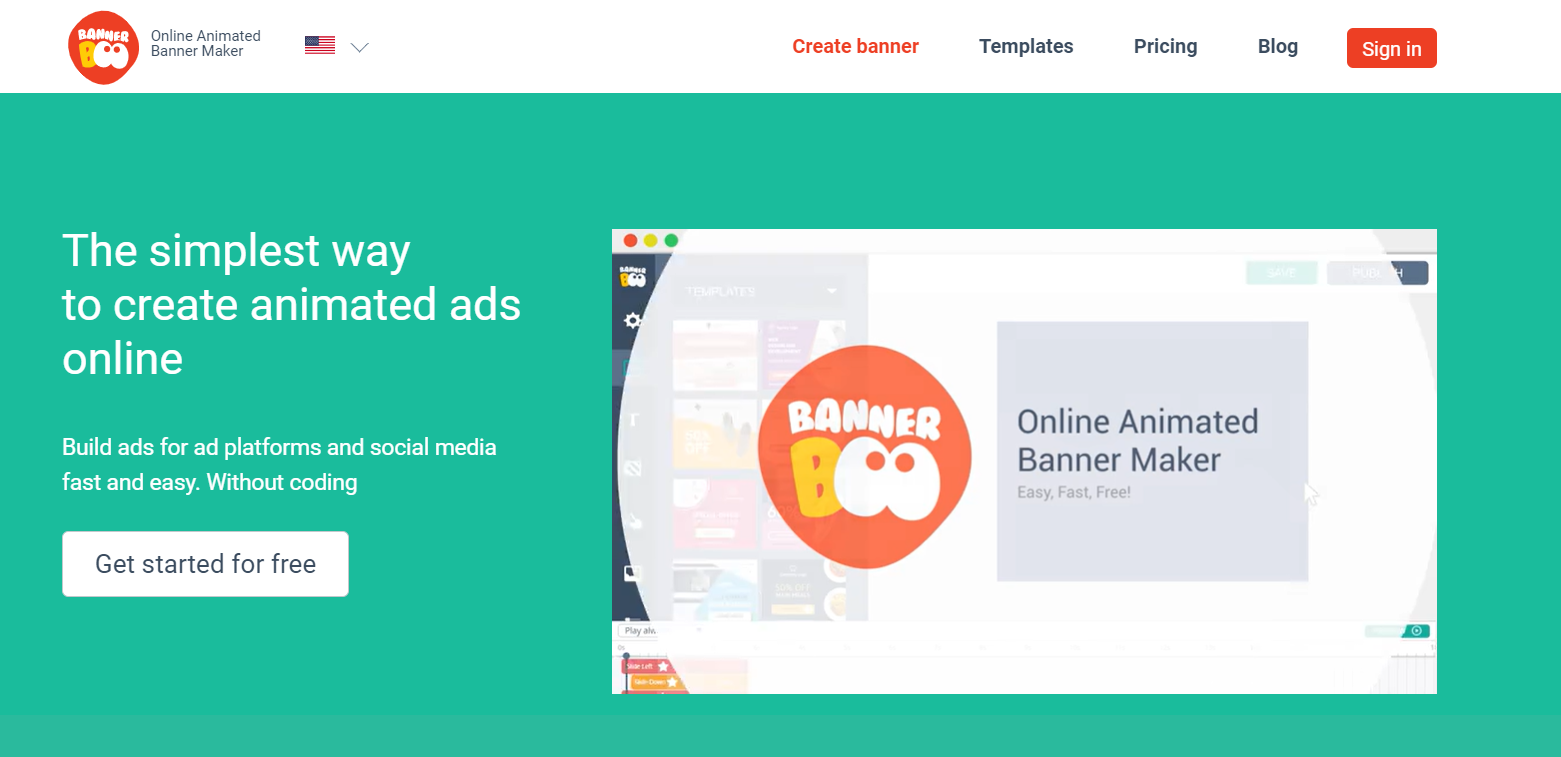Click the SAVE button in the editor preview

(1281, 273)
